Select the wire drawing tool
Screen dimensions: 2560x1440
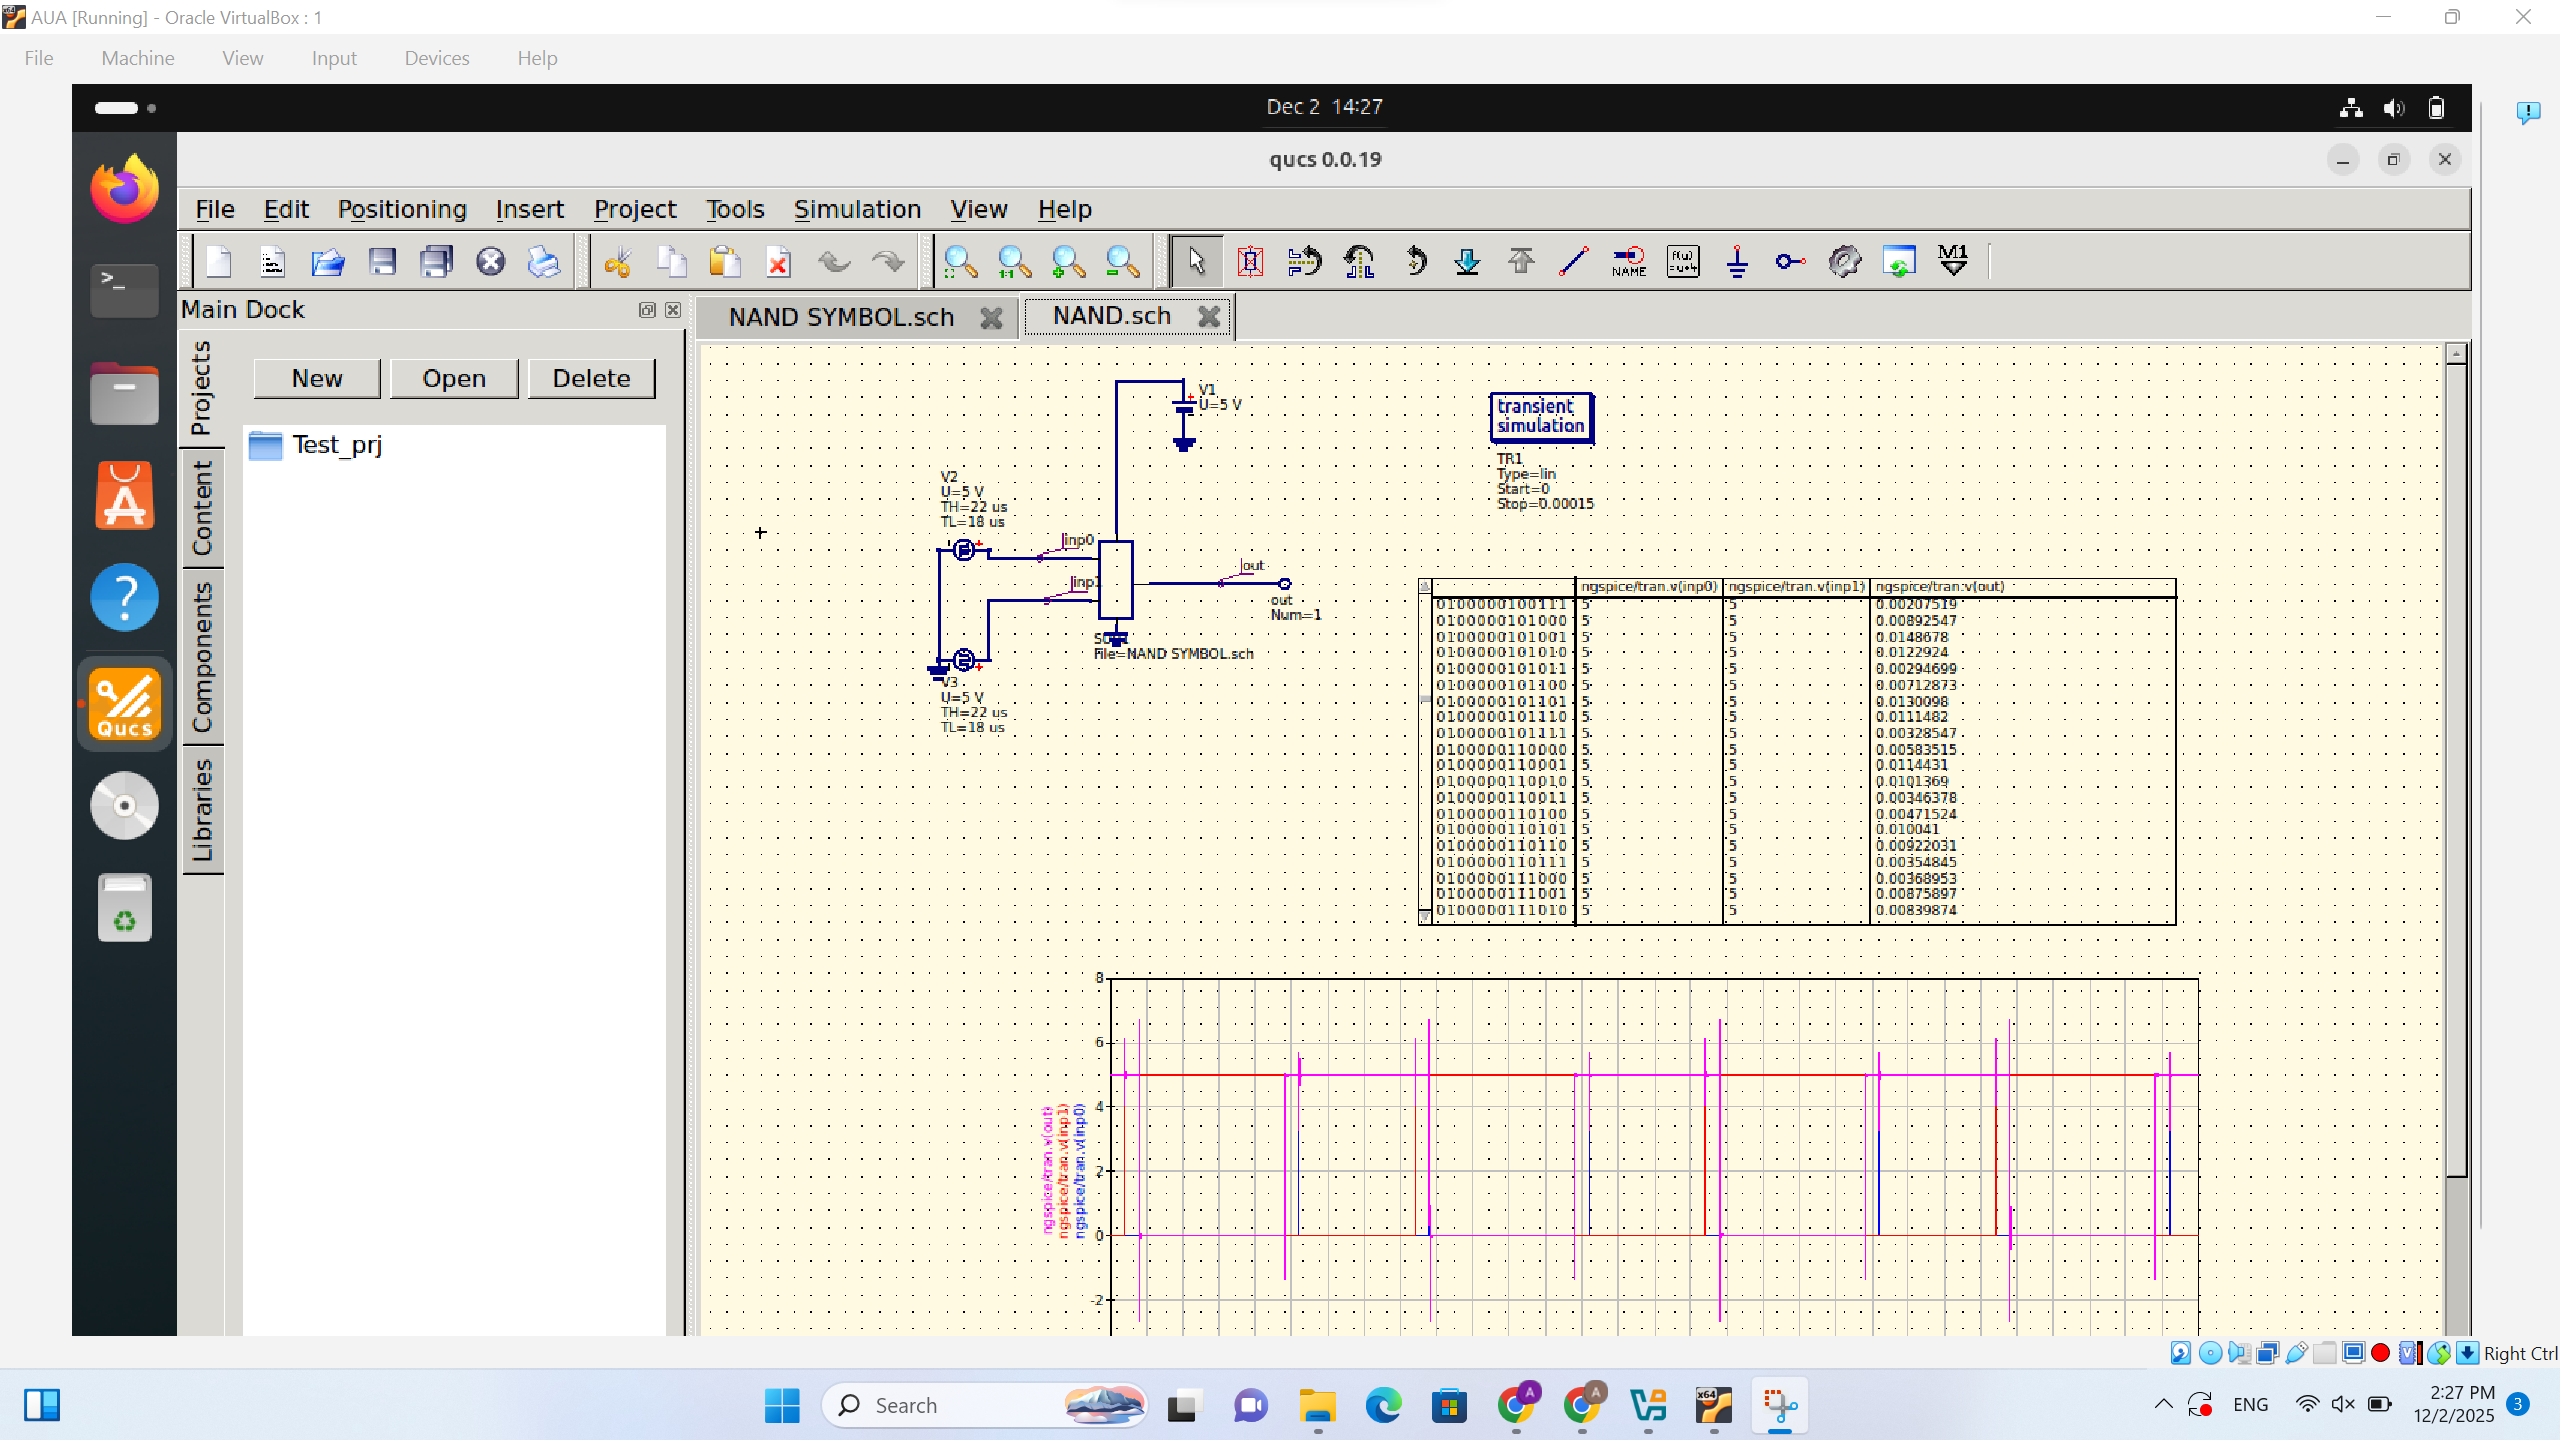tap(1575, 262)
